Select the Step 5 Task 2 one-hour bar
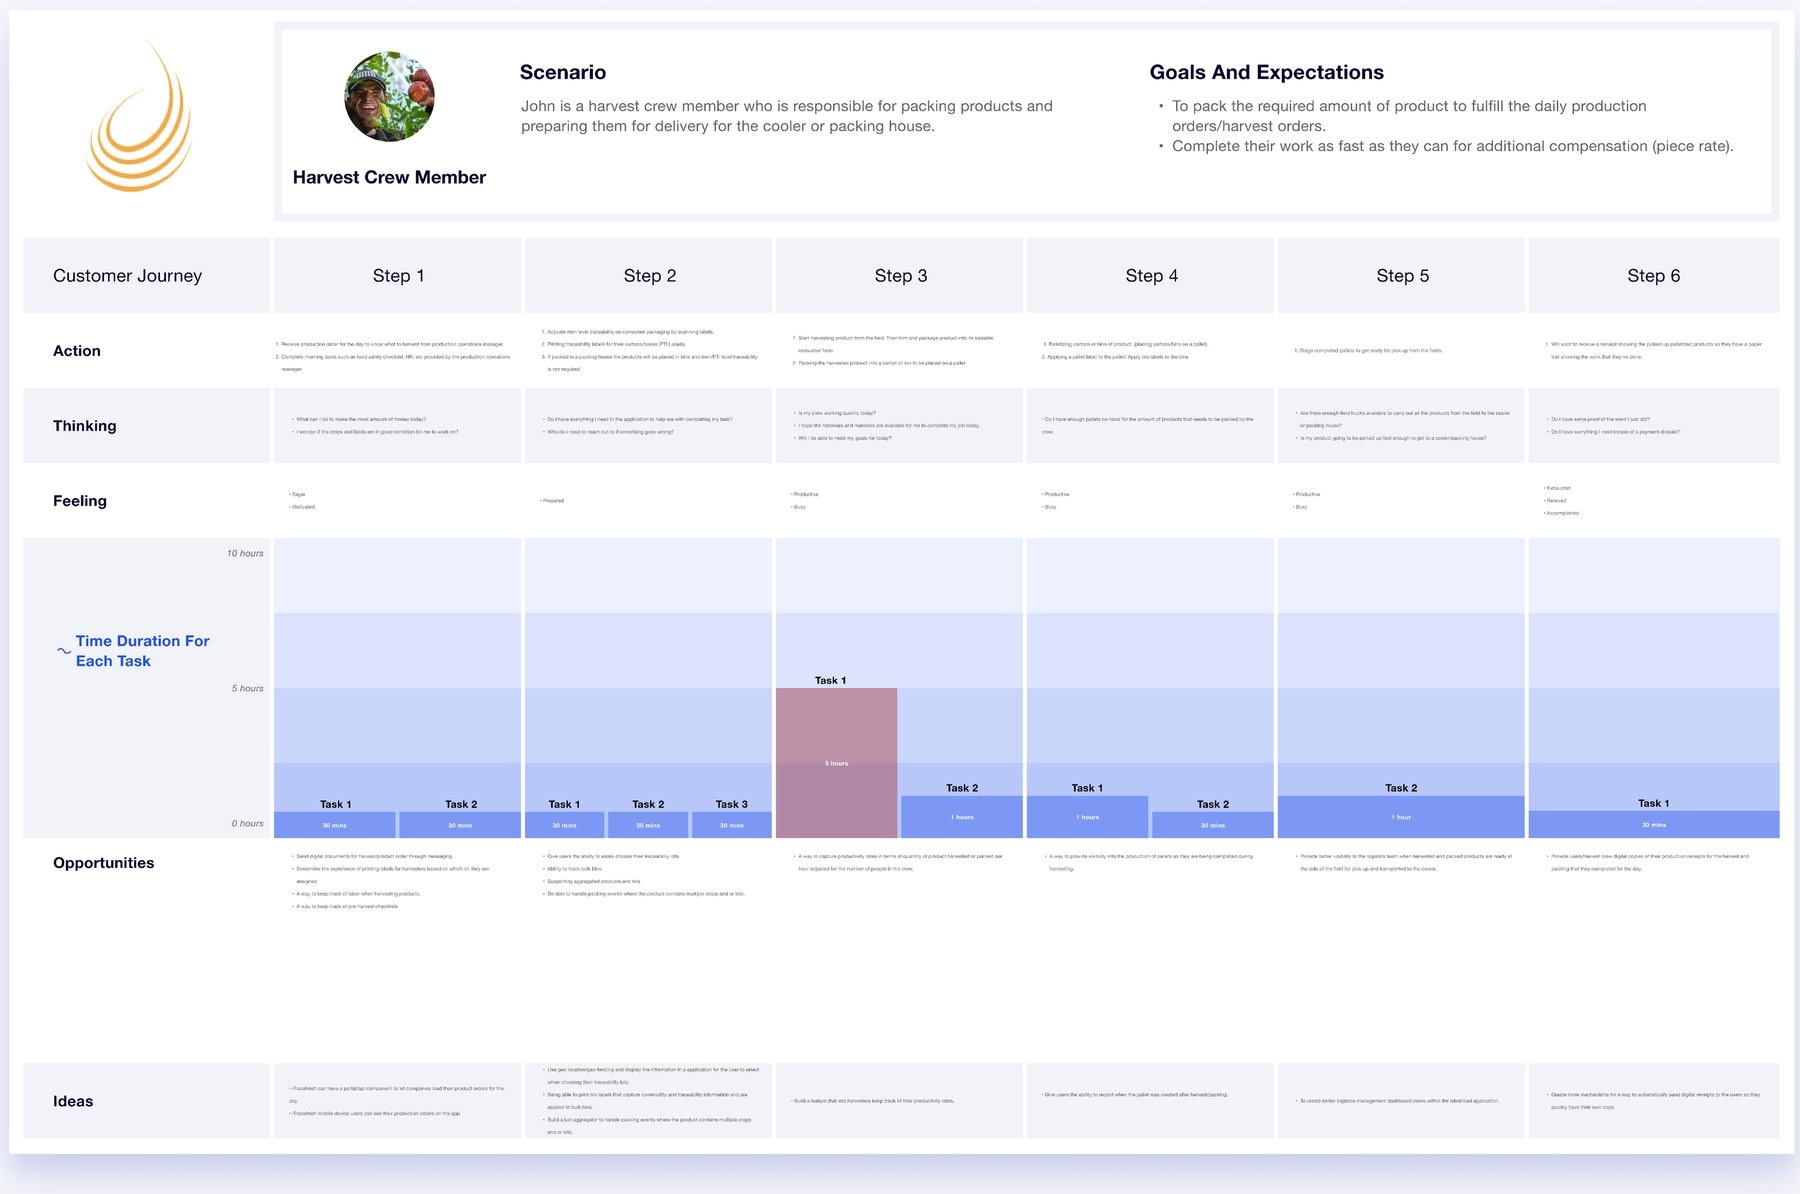 [x=1401, y=817]
